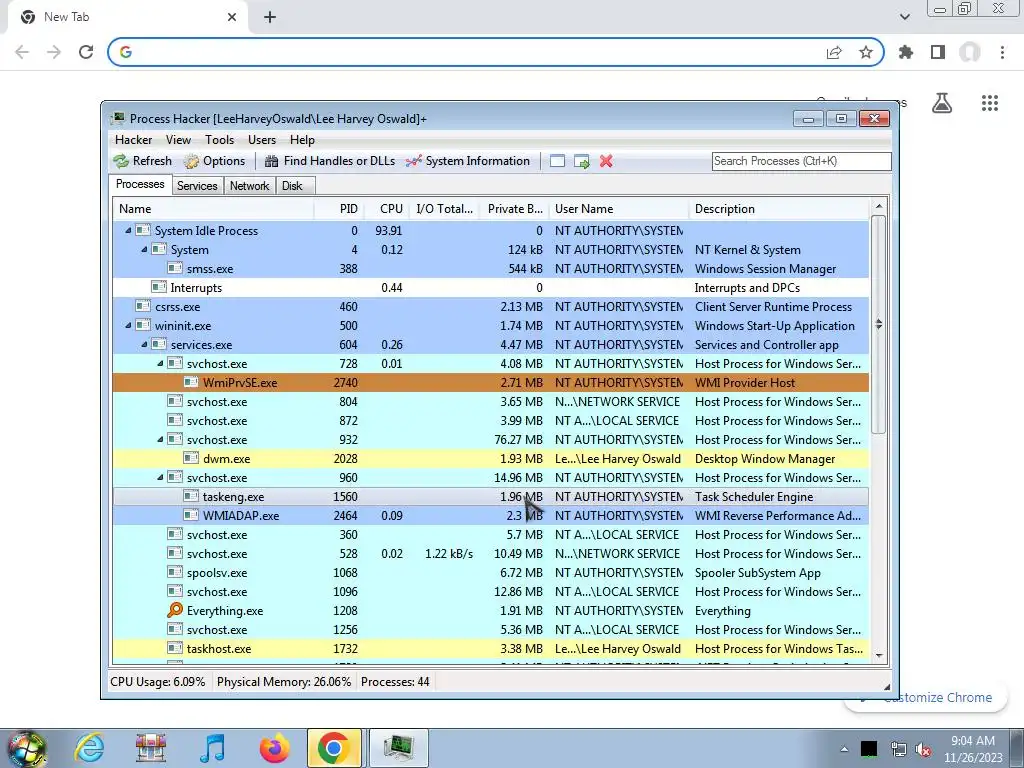Sort by the Name column header

click(214, 209)
